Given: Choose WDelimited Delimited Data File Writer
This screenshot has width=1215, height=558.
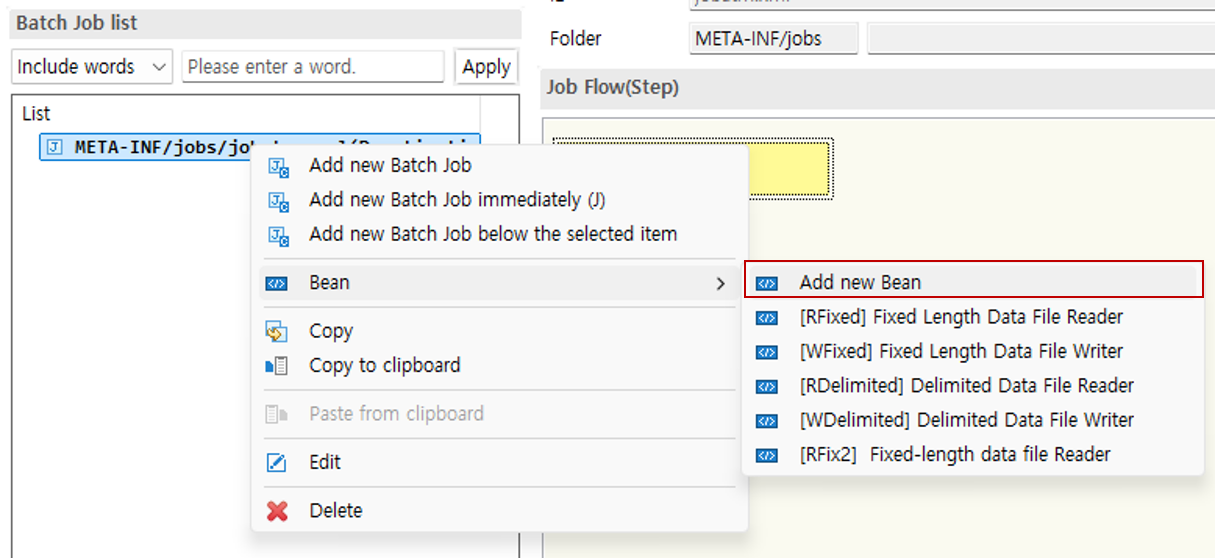Looking at the screenshot, I should coord(966,420).
